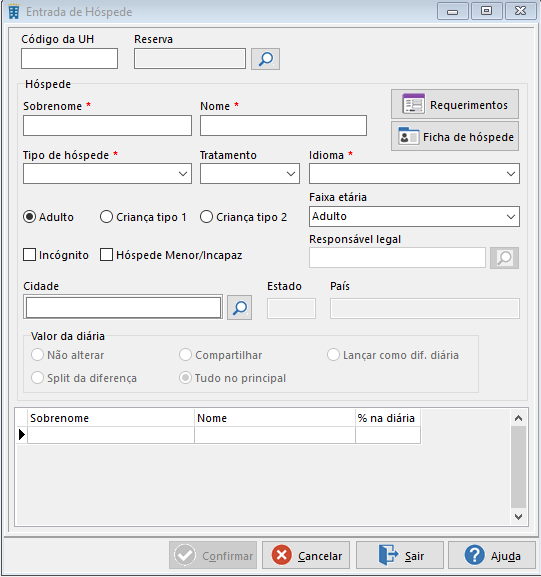Focus the Sobrenome input field
Viewport: 541px width, 577px height.
point(107,125)
